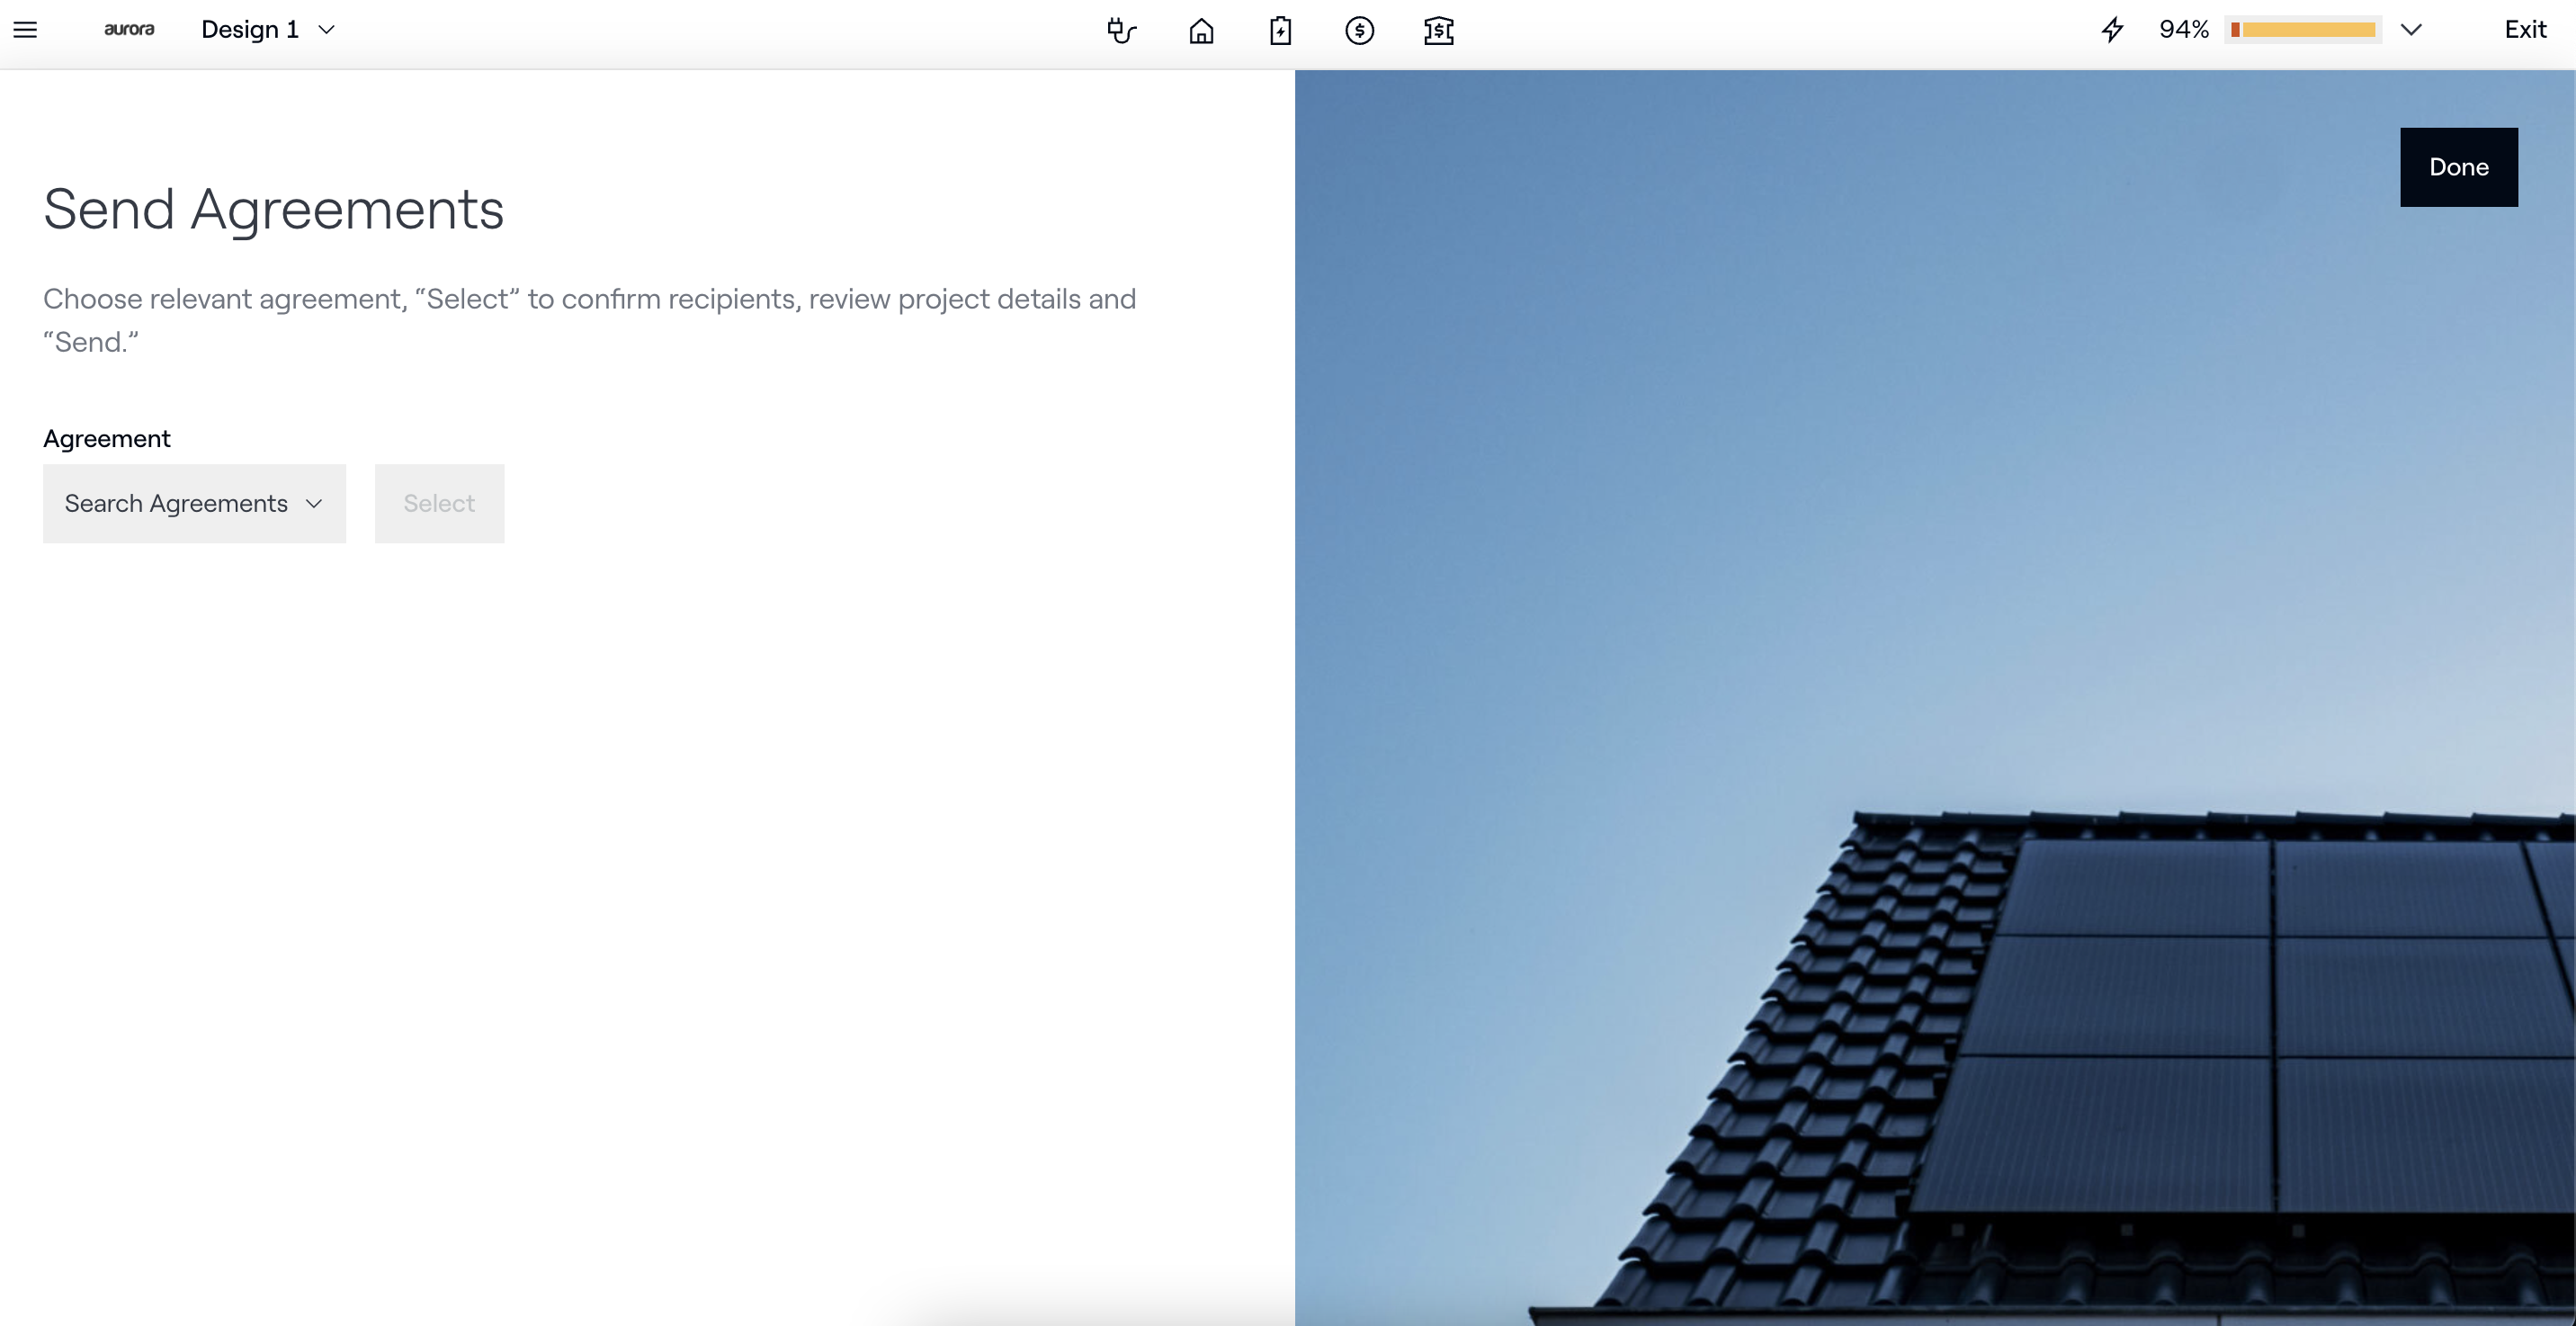The height and width of the screenshot is (1326, 2576).
Task: Click the 94% offset label
Action: [2183, 30]
